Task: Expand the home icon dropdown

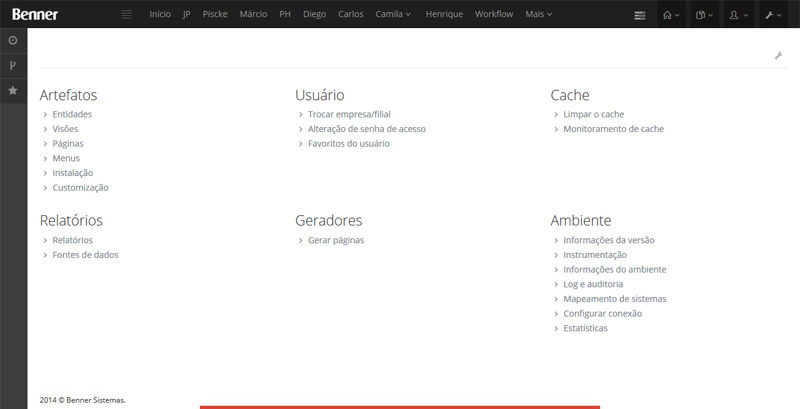Action: point(671,15)
